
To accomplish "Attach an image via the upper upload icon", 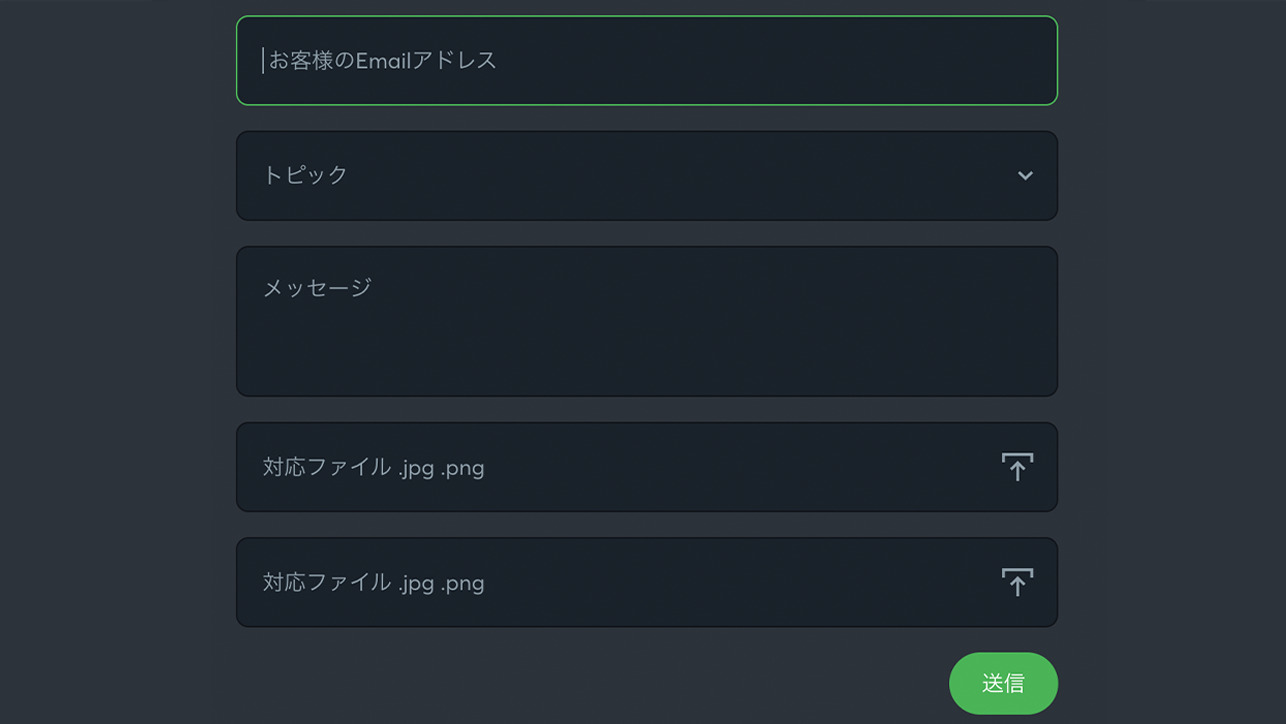I will click(x=1017, y=467).
